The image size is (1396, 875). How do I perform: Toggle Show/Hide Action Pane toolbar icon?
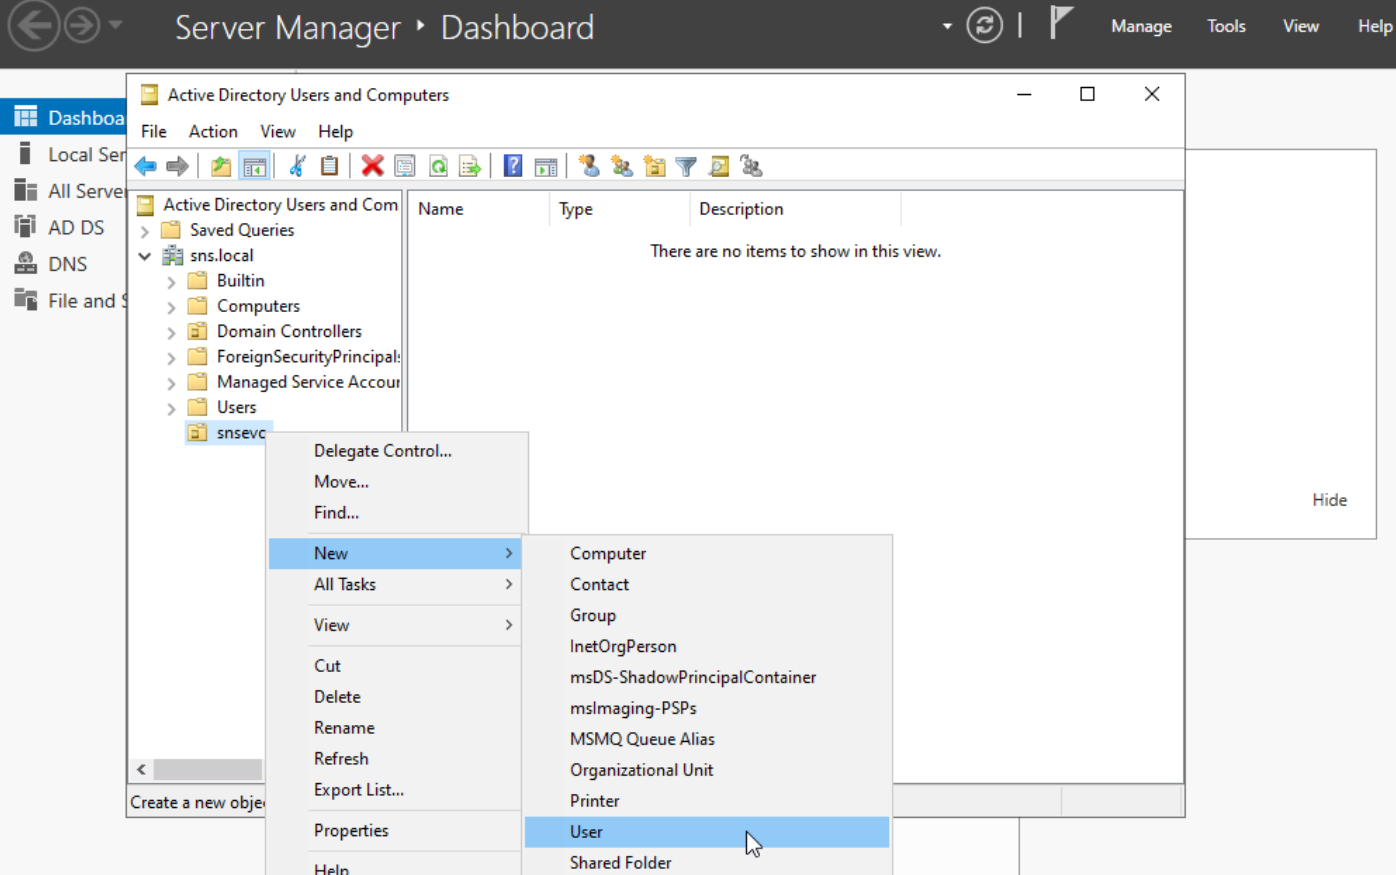point(546,166)
